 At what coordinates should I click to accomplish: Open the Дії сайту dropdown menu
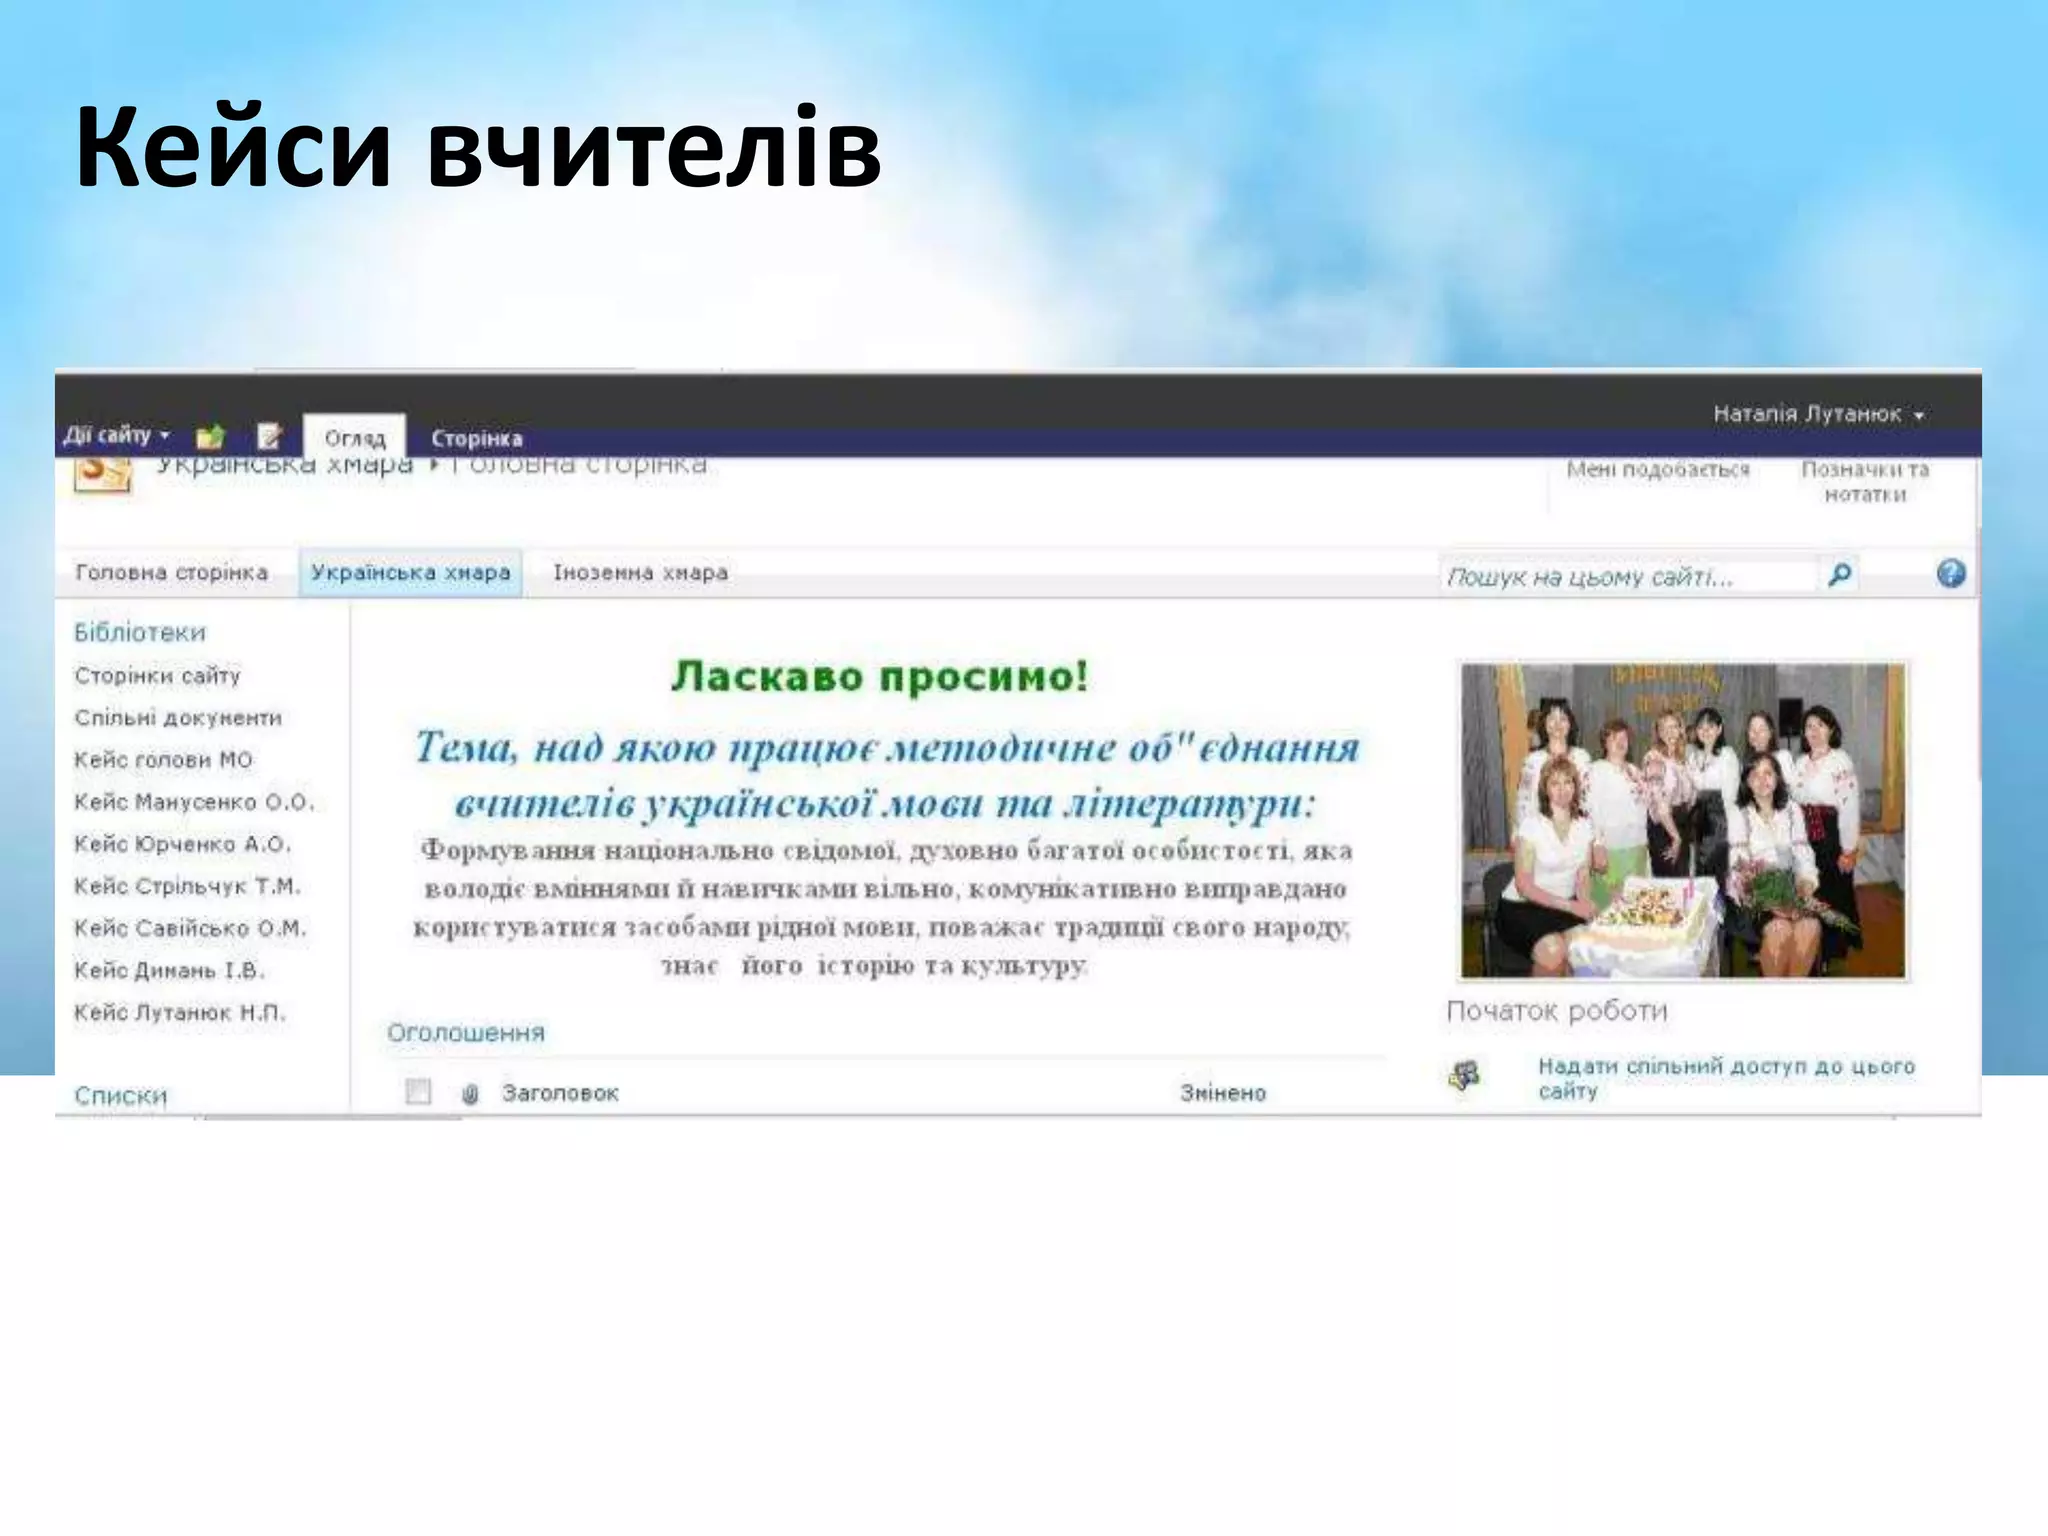pyautogui.click(x=117, y=436)
